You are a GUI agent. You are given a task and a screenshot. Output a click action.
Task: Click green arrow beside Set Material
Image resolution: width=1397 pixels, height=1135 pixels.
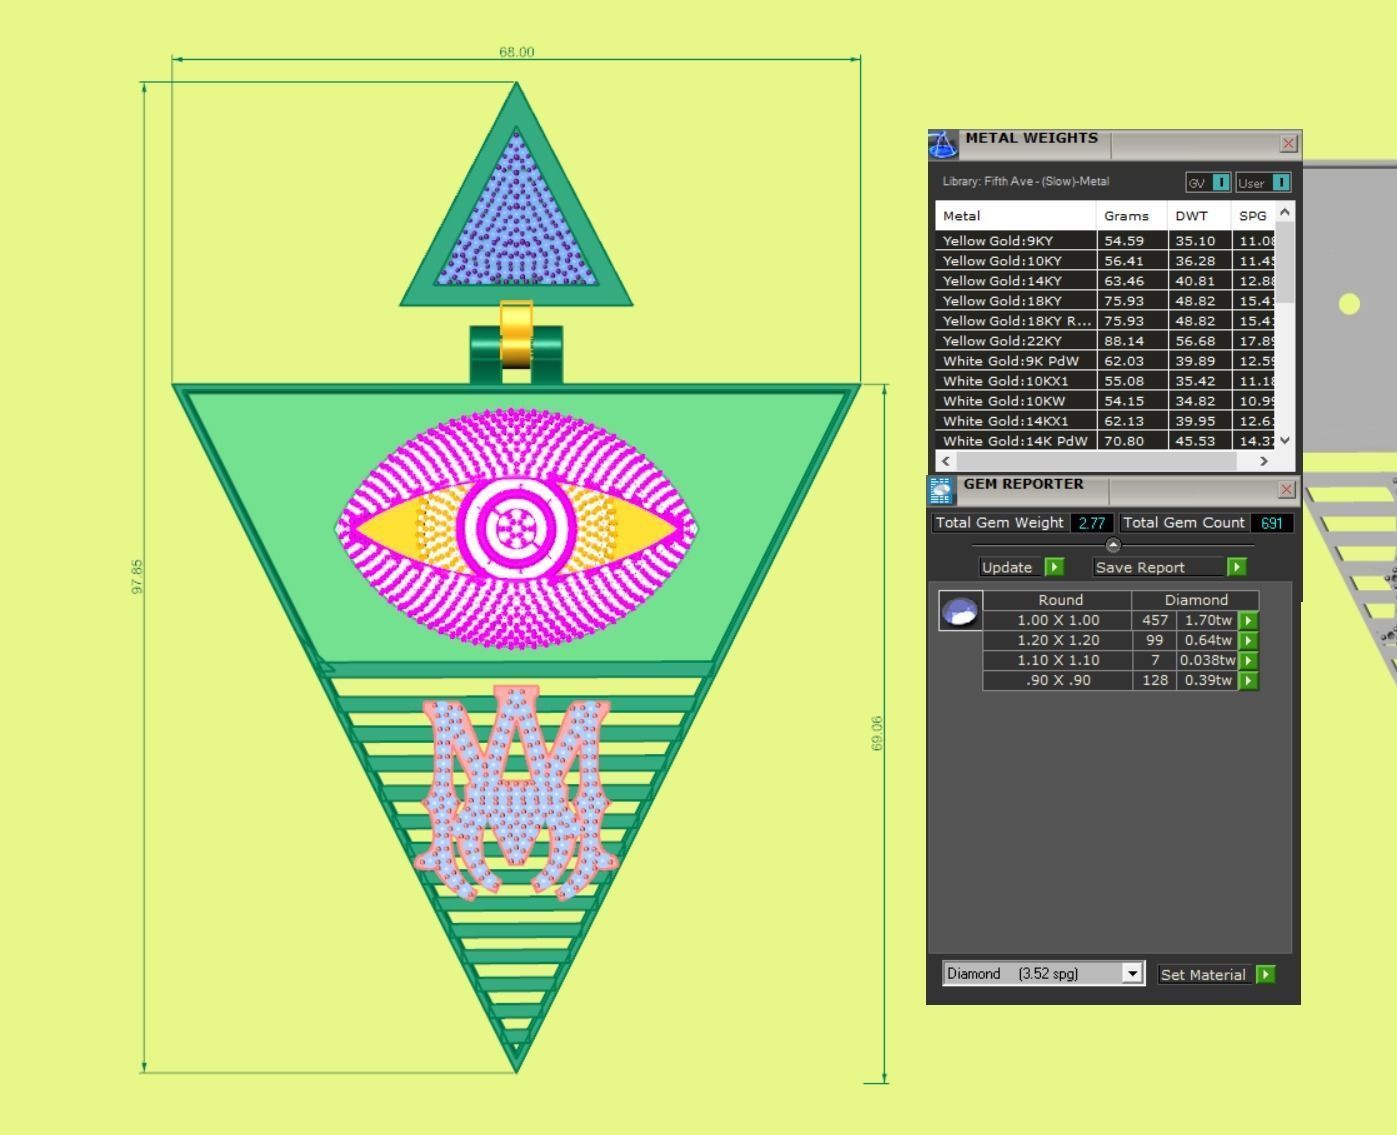(1266, 974)
